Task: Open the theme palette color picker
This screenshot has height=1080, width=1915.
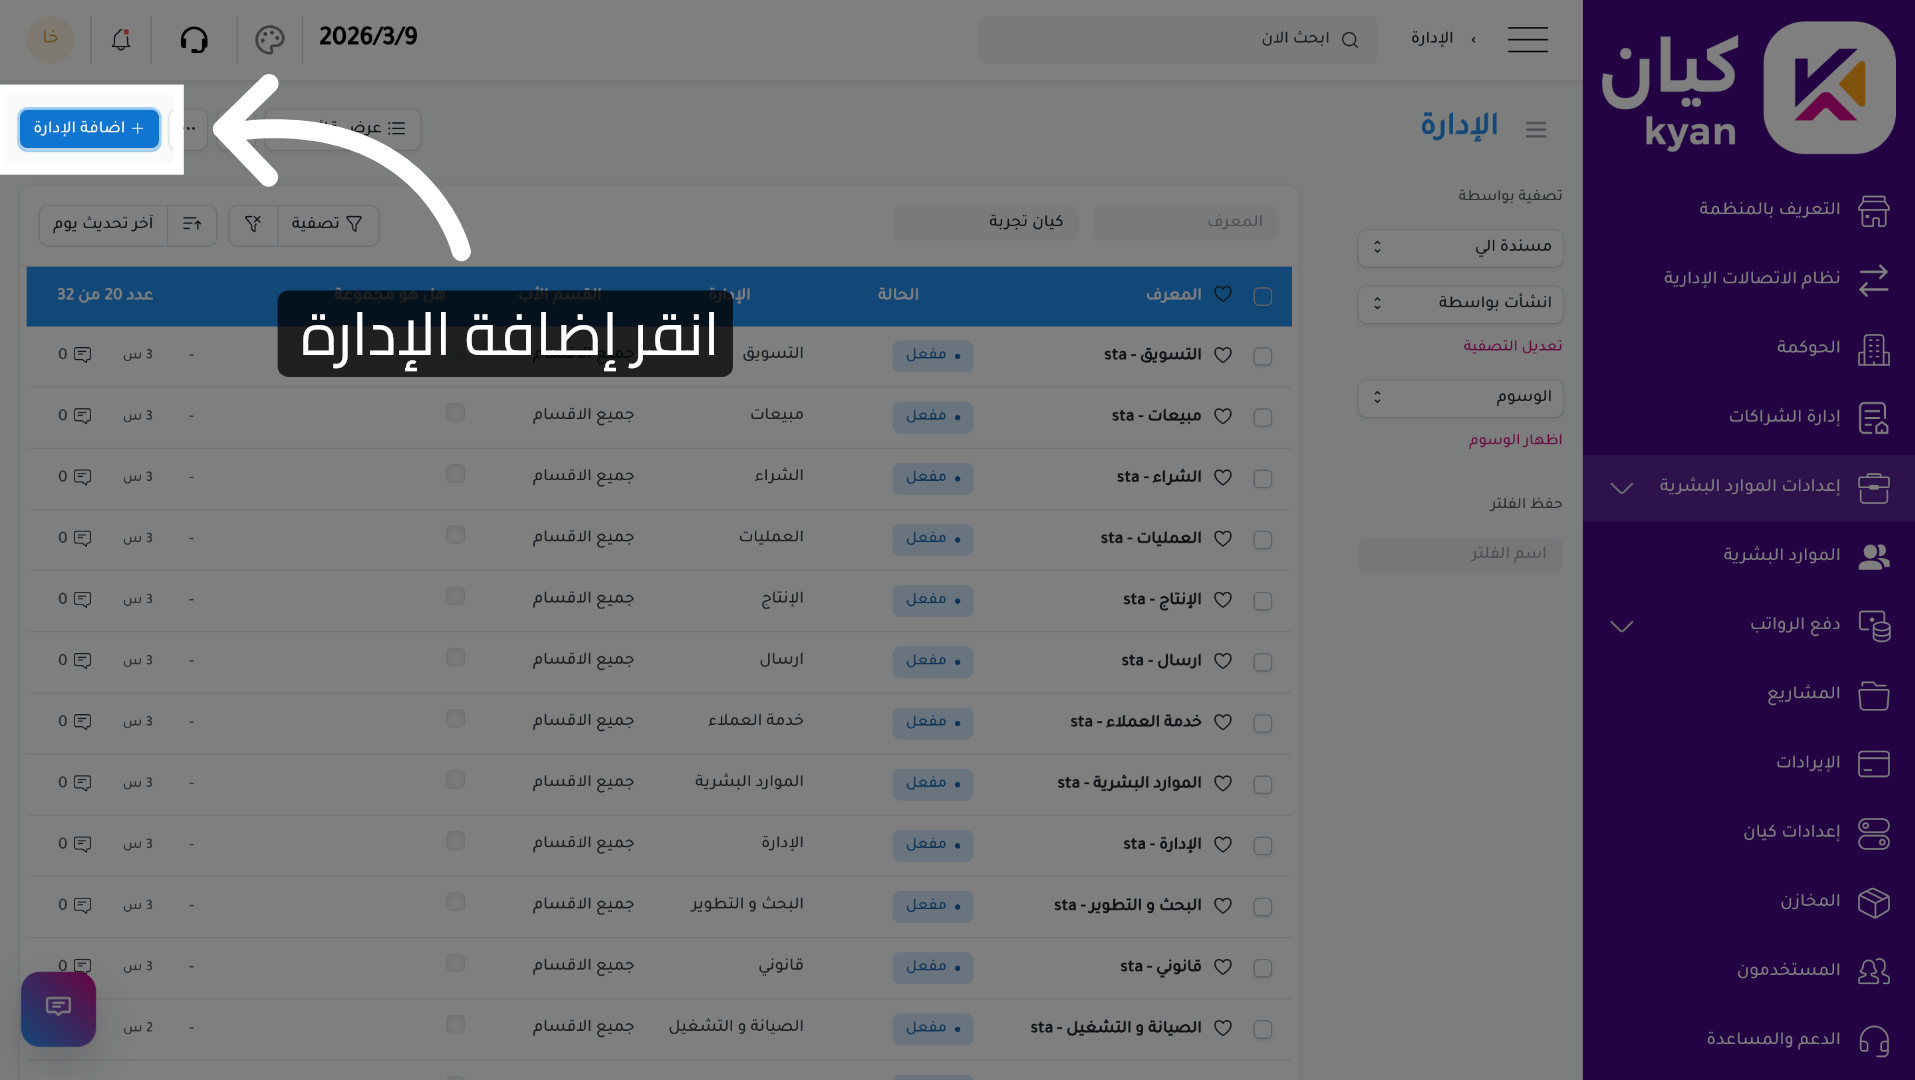Action: pos(268,39)
